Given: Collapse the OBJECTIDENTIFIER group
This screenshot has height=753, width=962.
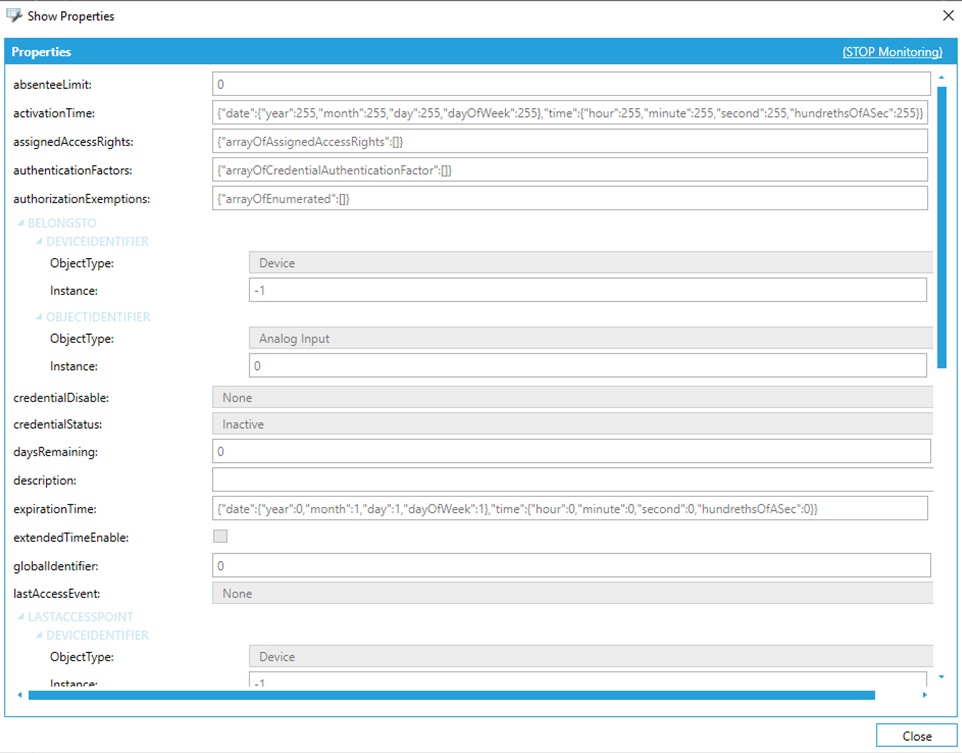Looking at the screenshot, I should [39, 317].
